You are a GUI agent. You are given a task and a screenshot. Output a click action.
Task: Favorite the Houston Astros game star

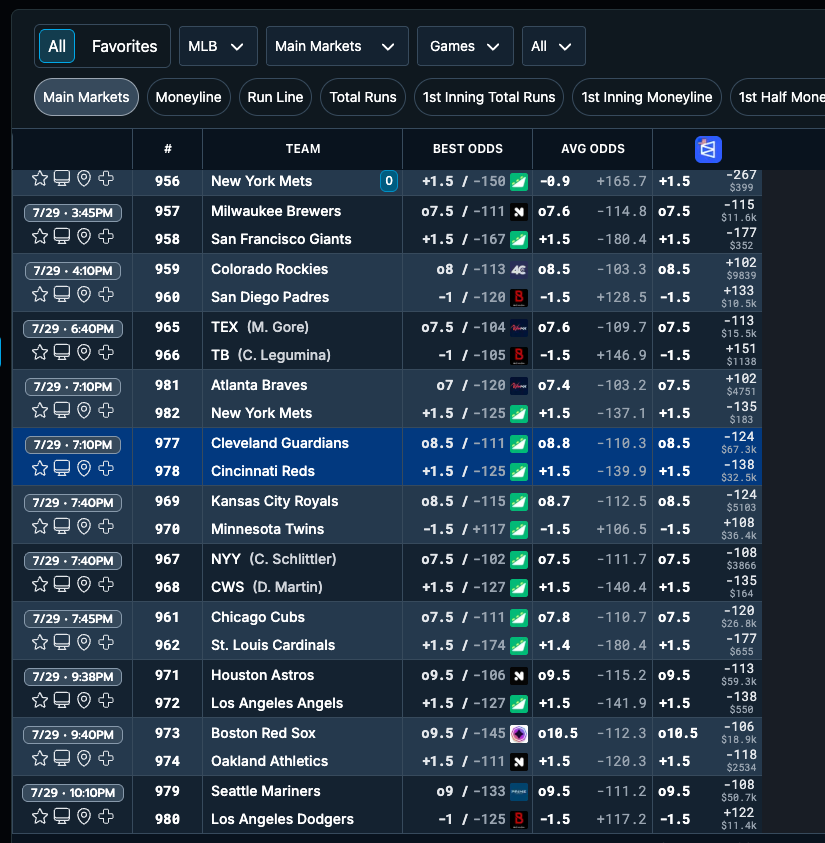point(40,701)
